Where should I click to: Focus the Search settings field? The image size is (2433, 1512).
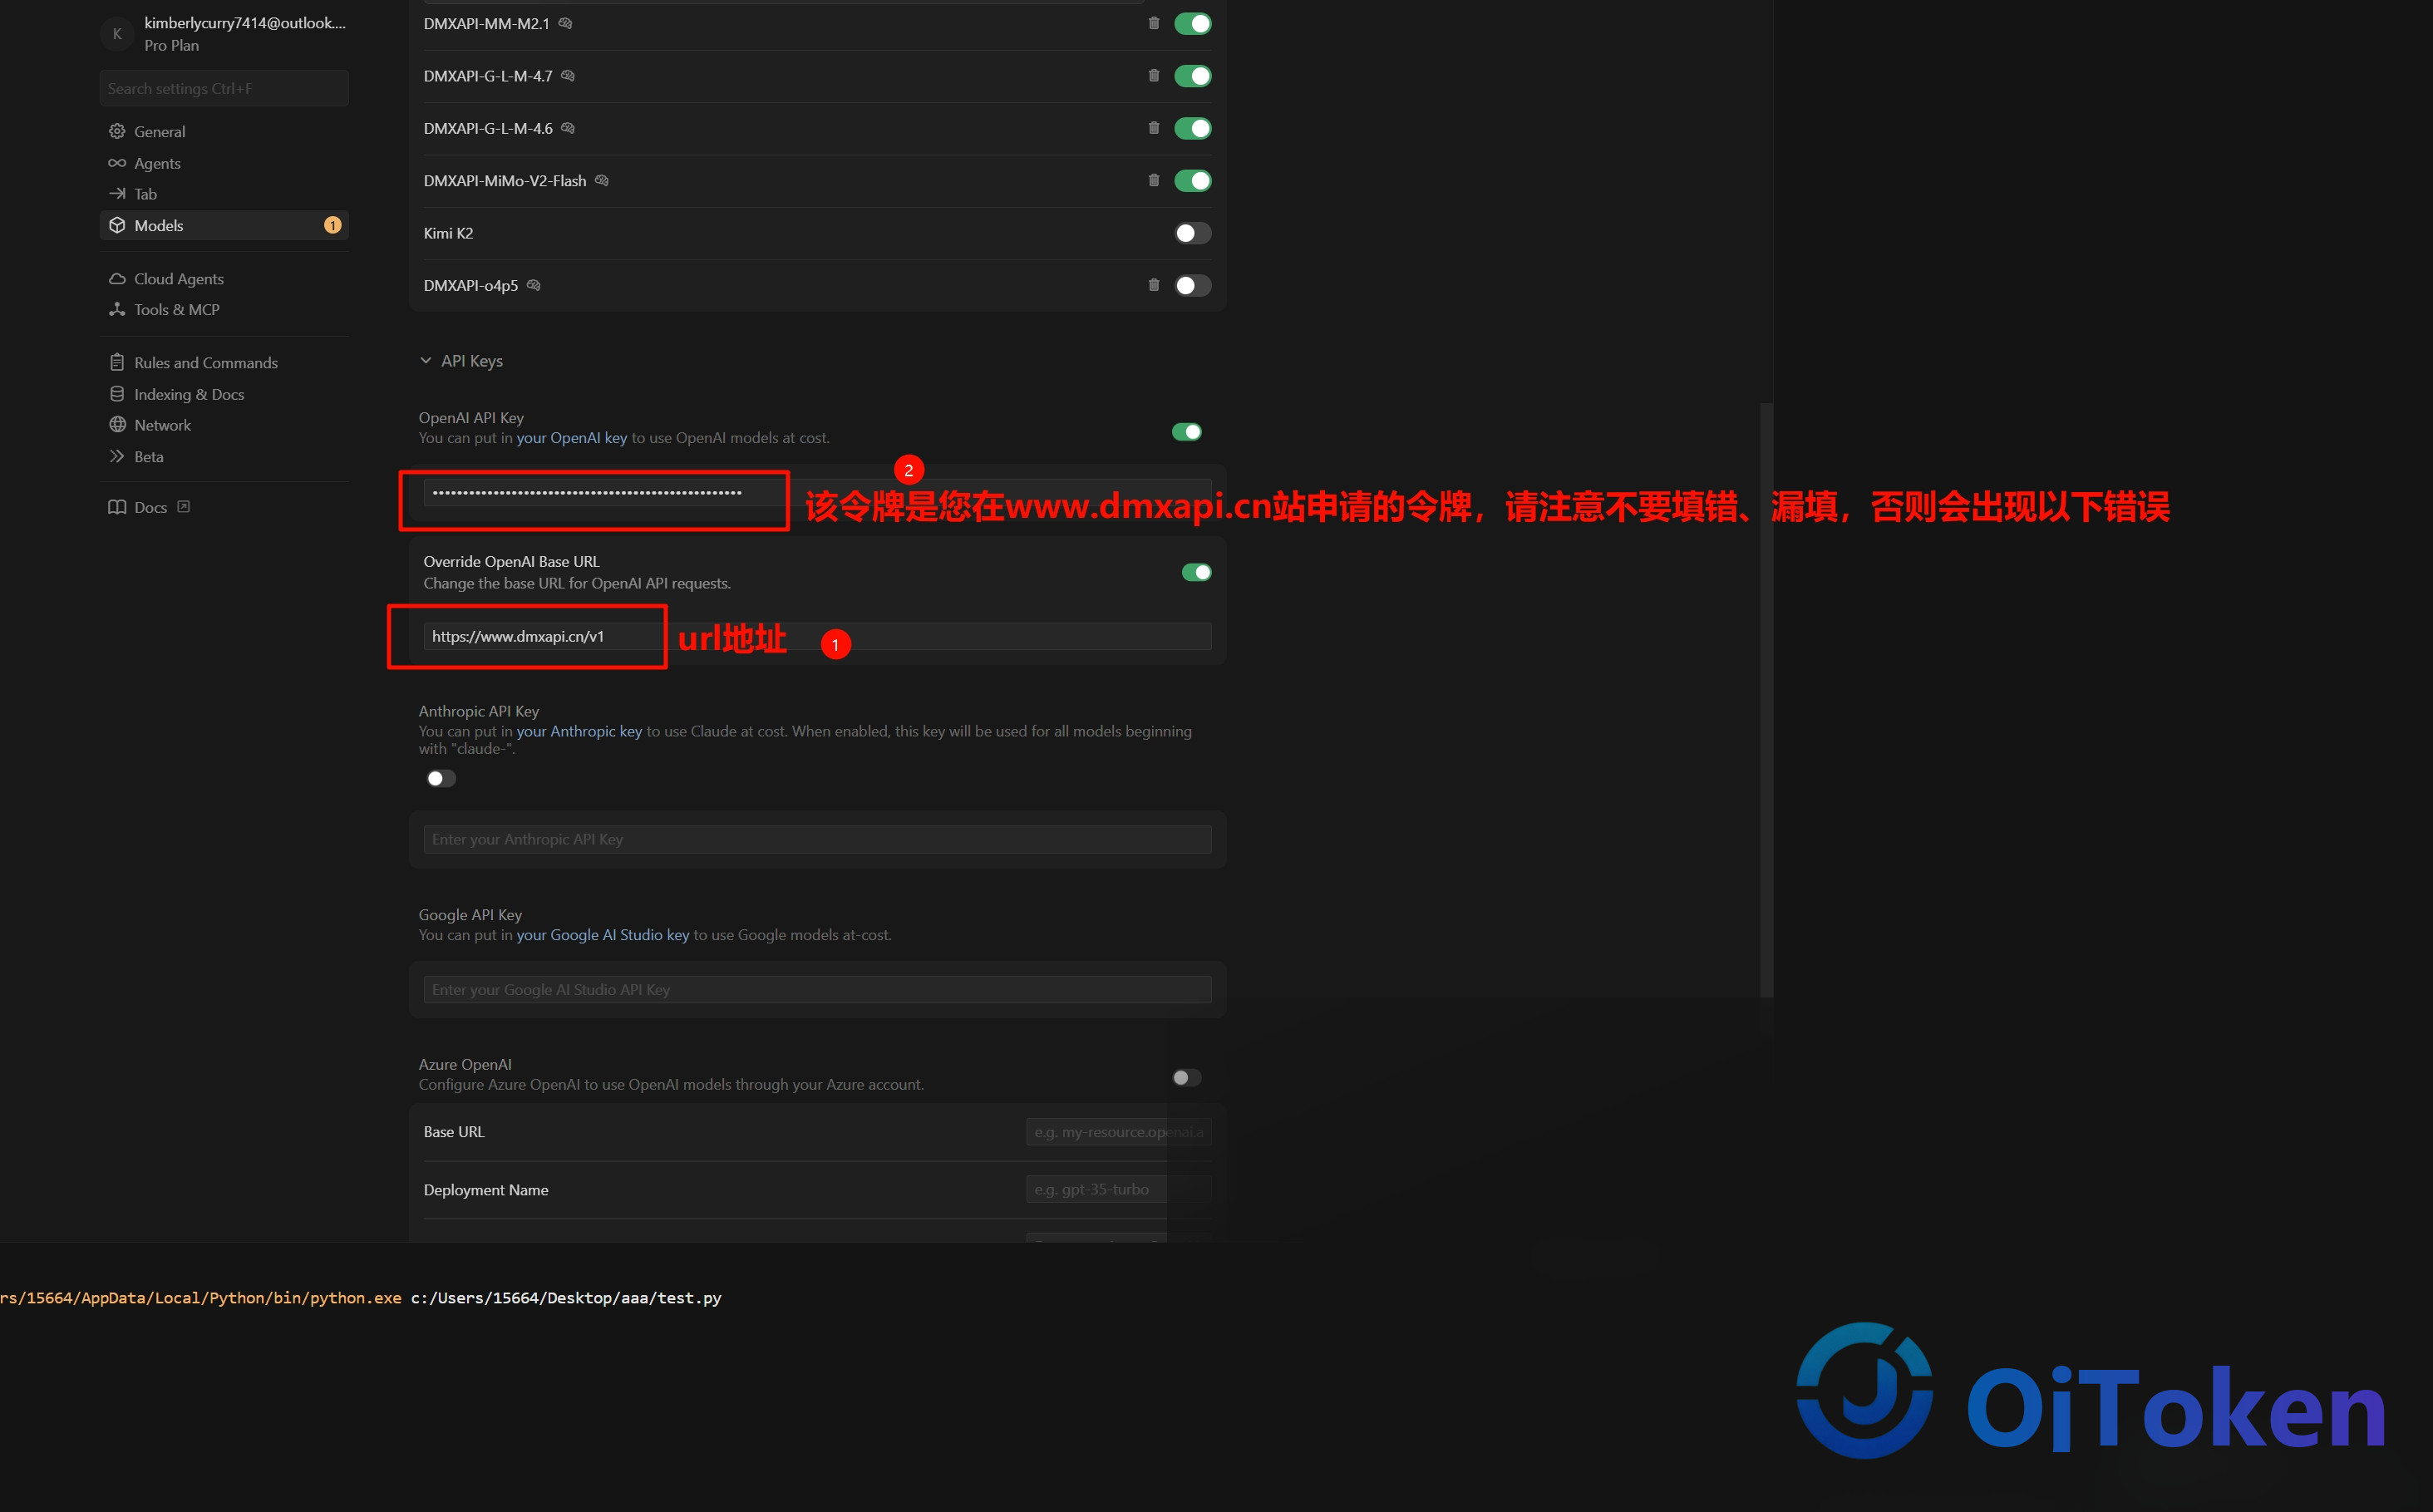pos(224,88)
